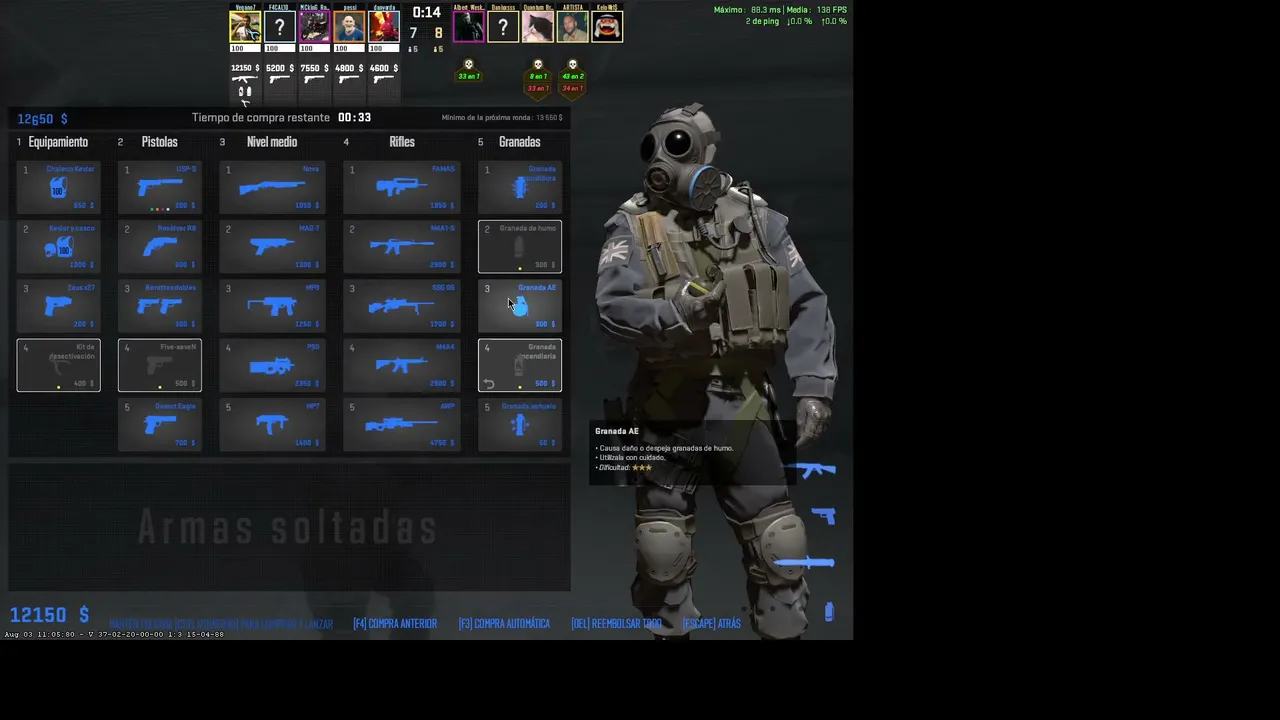Click the Mínimo de la próxima ronda text
1280x720 pixels.
pos(502,118)
